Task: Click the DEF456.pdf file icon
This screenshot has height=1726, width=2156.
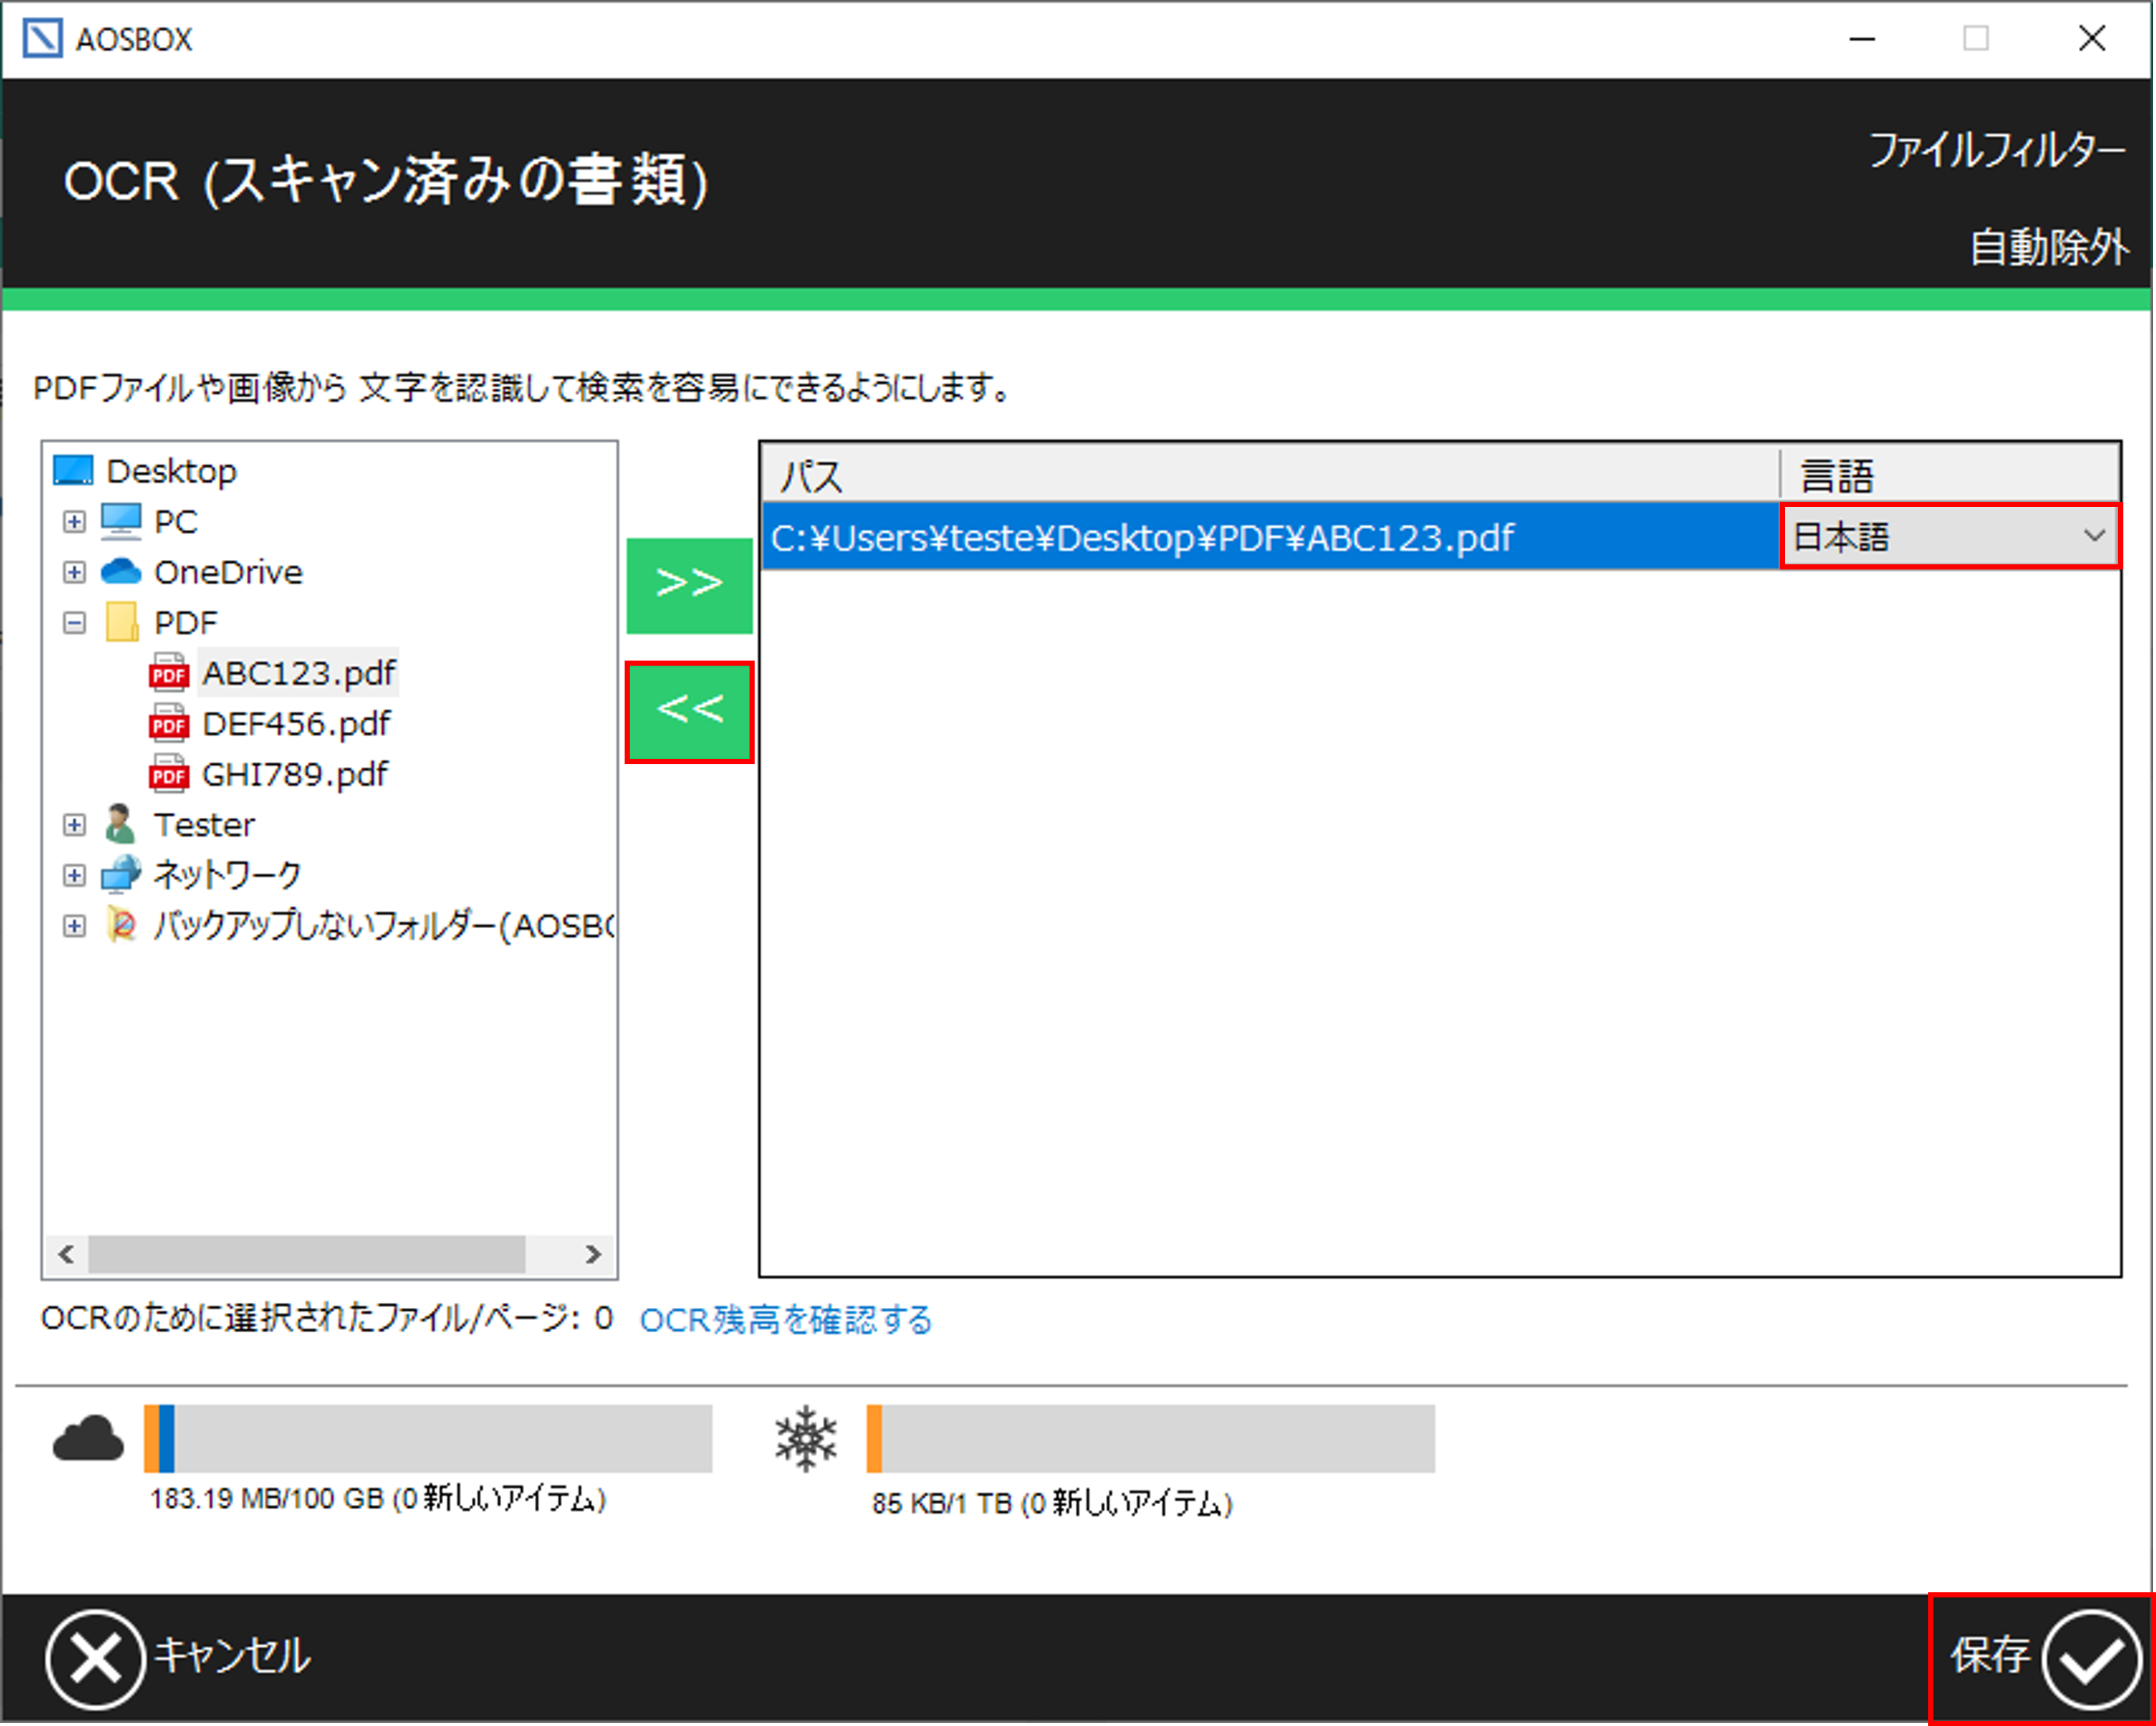Action: click(x=169, y=723)
